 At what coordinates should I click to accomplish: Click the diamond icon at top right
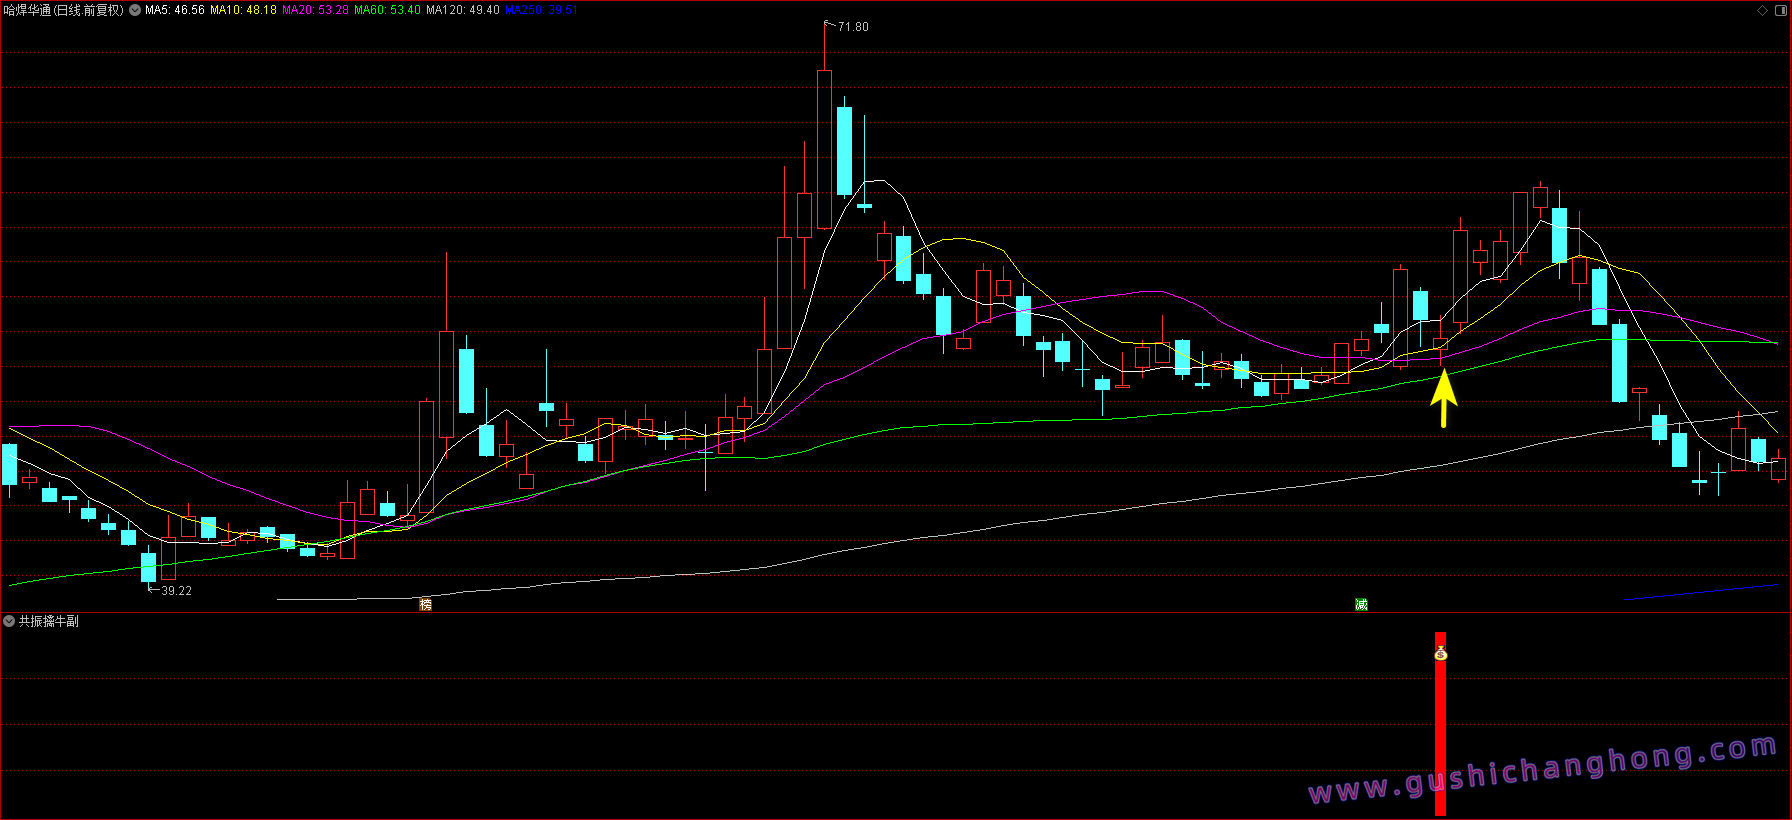click(1762, 10)
